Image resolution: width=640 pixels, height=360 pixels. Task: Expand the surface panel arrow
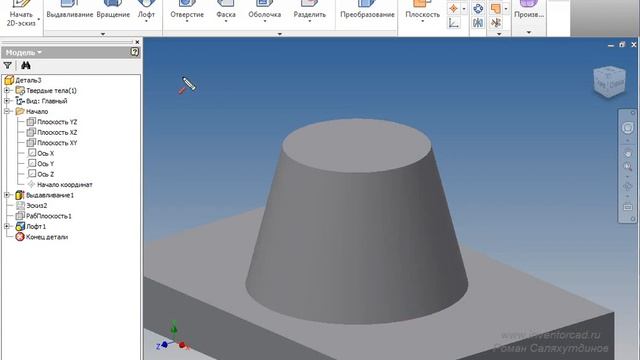[x=499, y=34]
